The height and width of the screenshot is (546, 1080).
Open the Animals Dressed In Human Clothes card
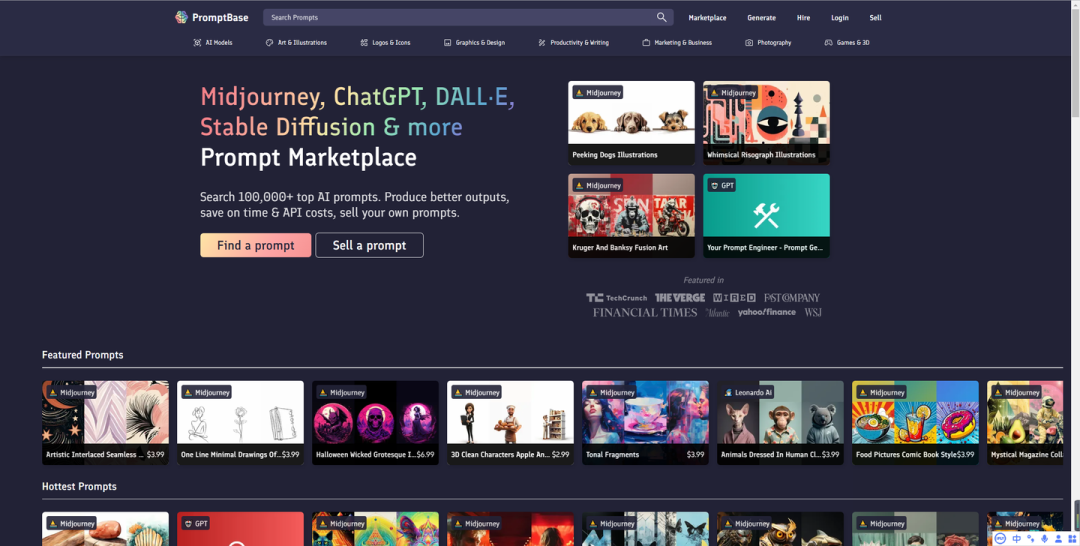click(x=780, y=423)
